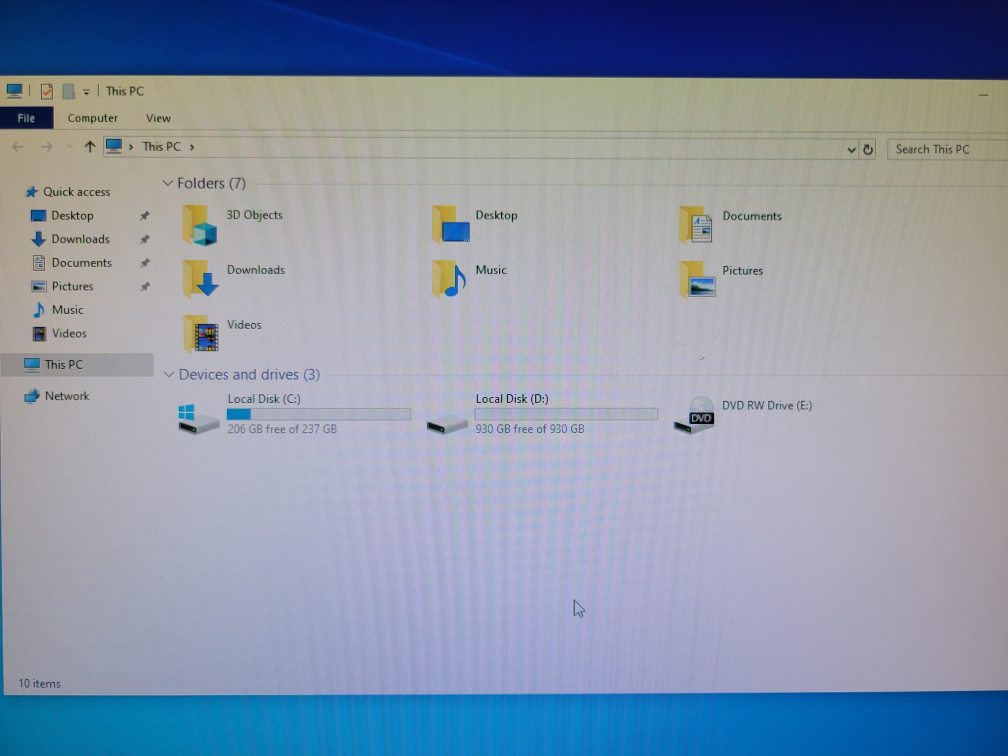Expand the chevron after This PC in address bar

(x=192, y=147)
